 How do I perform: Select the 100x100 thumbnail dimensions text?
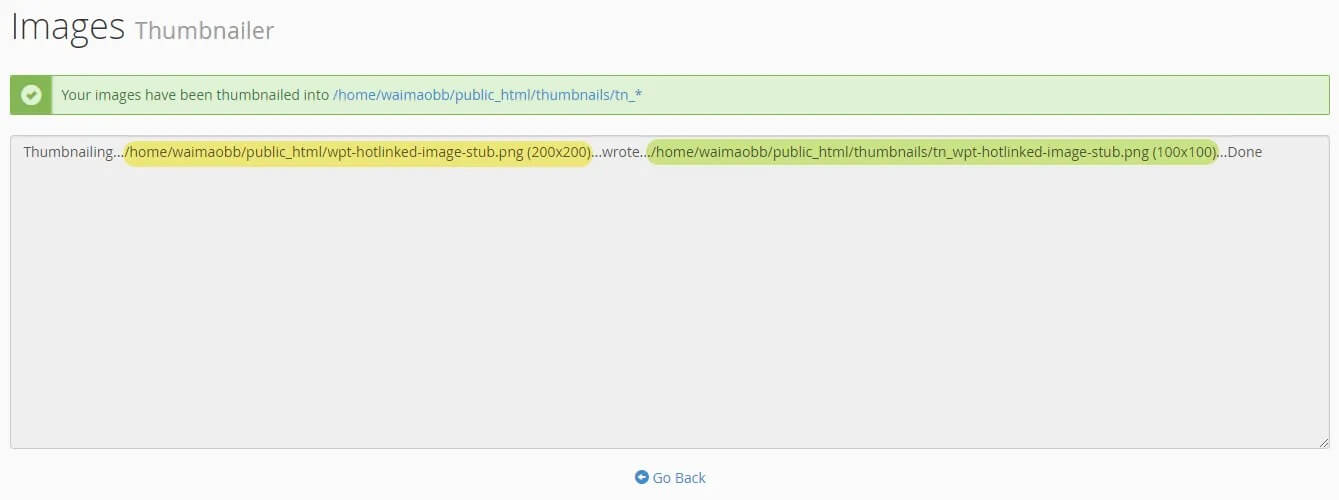(x=1184, y=152)
